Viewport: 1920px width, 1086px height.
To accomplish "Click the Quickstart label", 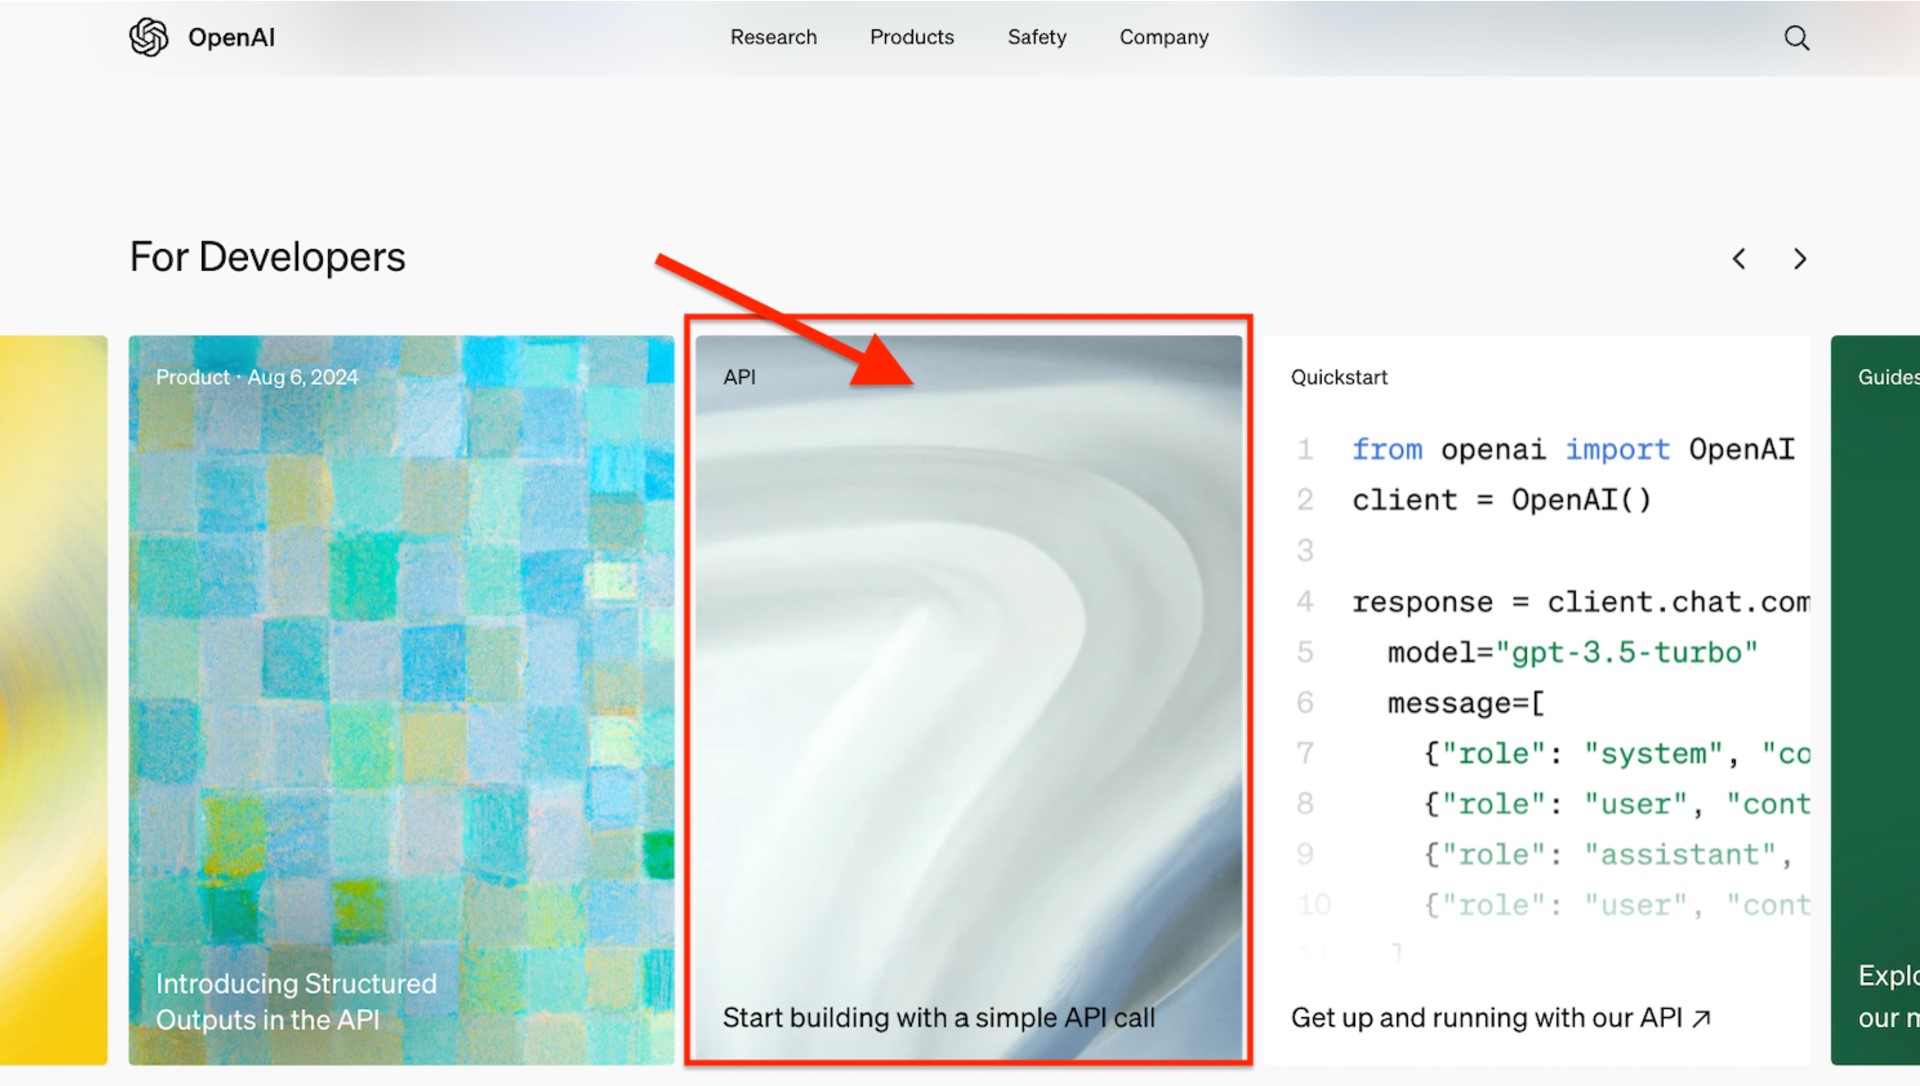I will pos(1339,377).
